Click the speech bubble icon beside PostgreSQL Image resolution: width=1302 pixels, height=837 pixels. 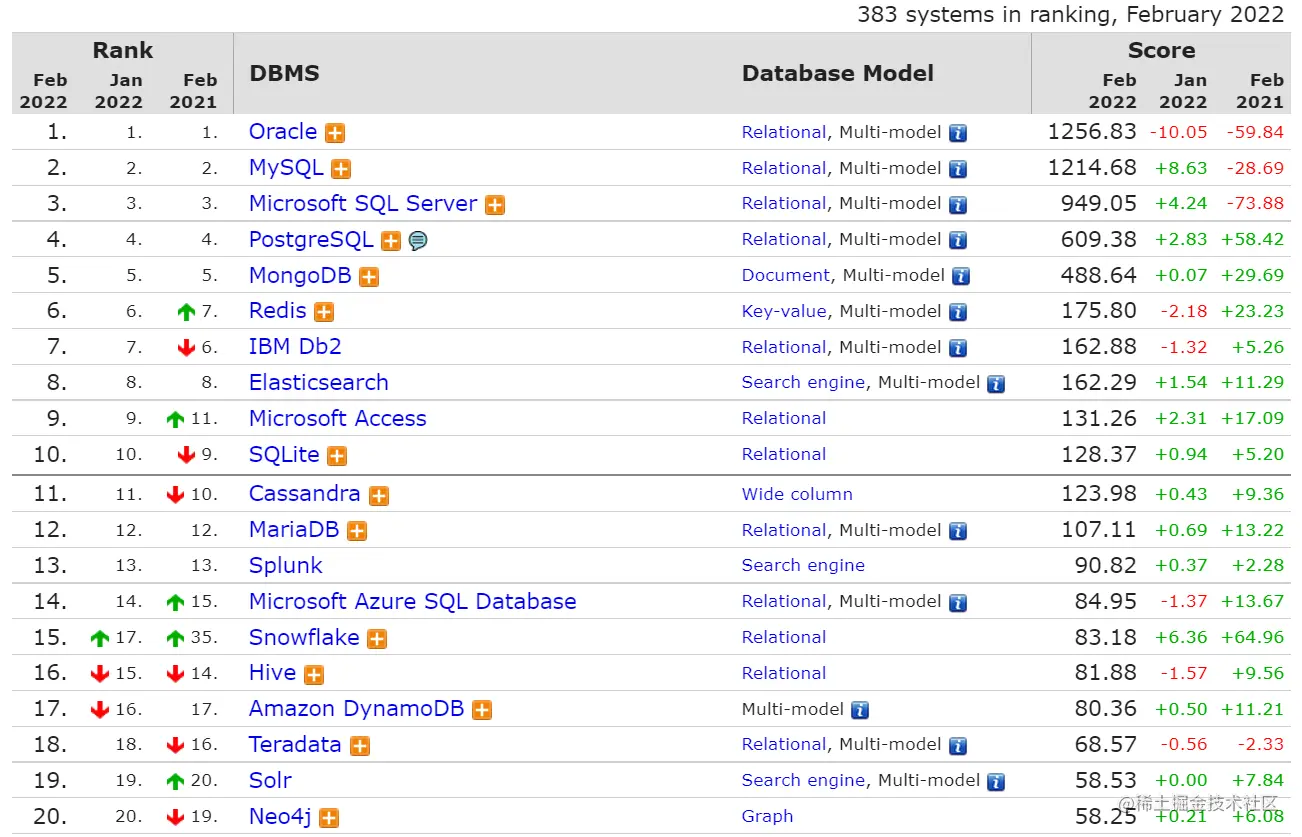pos(418,241)
